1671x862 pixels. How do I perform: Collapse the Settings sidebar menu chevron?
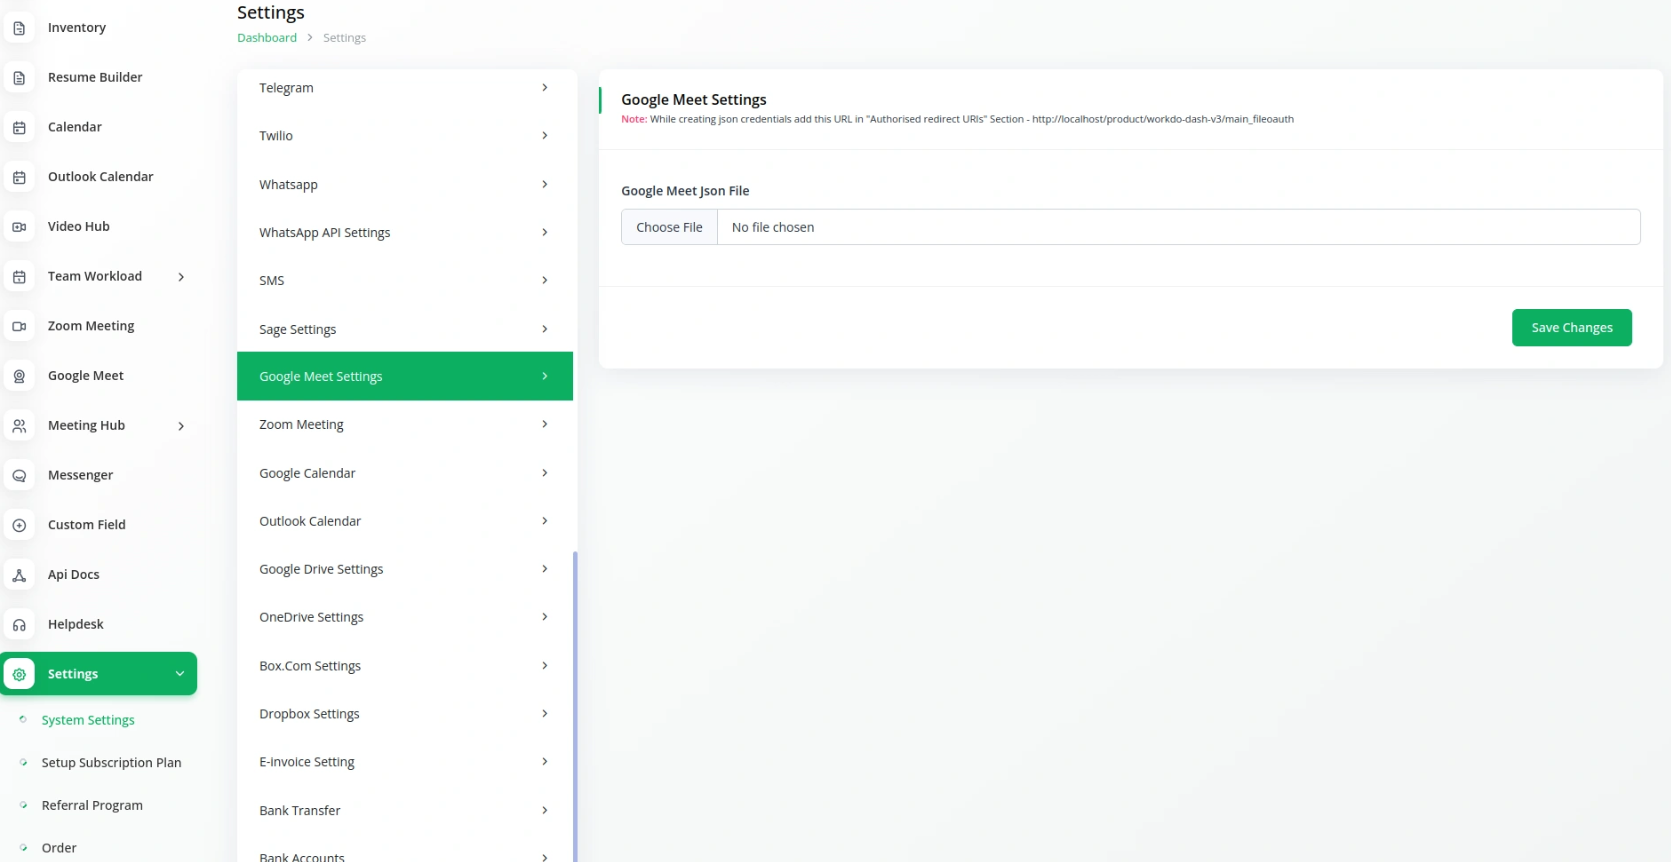tap(180, 674)
